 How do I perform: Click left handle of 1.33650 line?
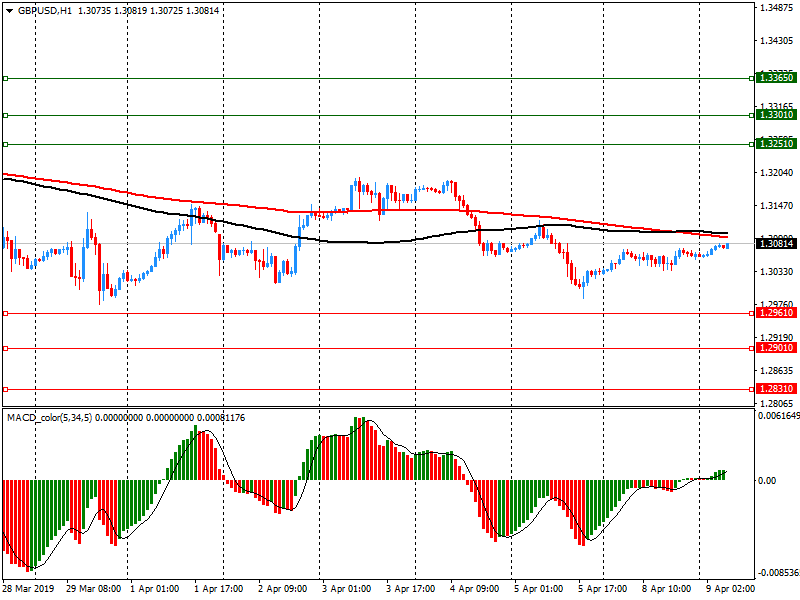5,78
